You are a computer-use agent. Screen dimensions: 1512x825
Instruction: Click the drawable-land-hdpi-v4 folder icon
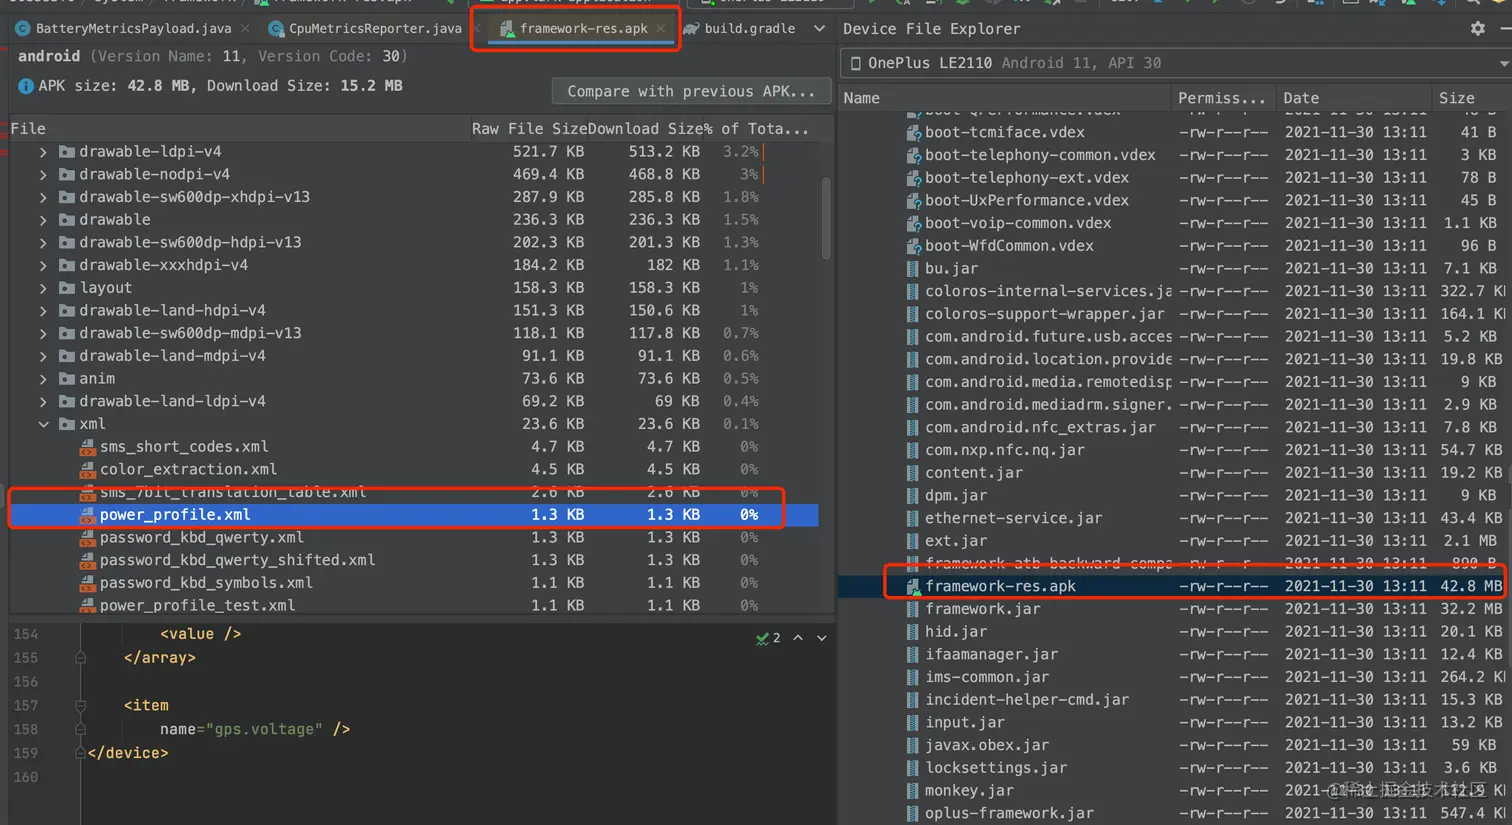click(67, 311)
